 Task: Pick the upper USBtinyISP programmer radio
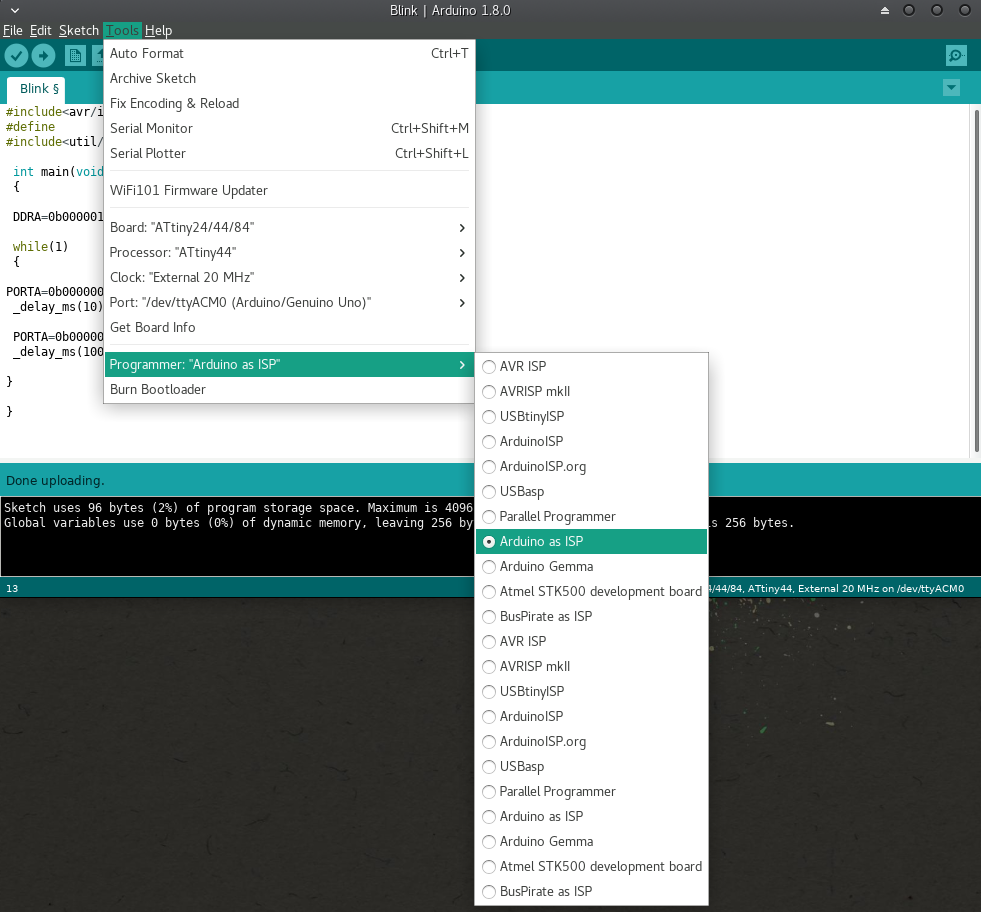(x=591, y=416)
